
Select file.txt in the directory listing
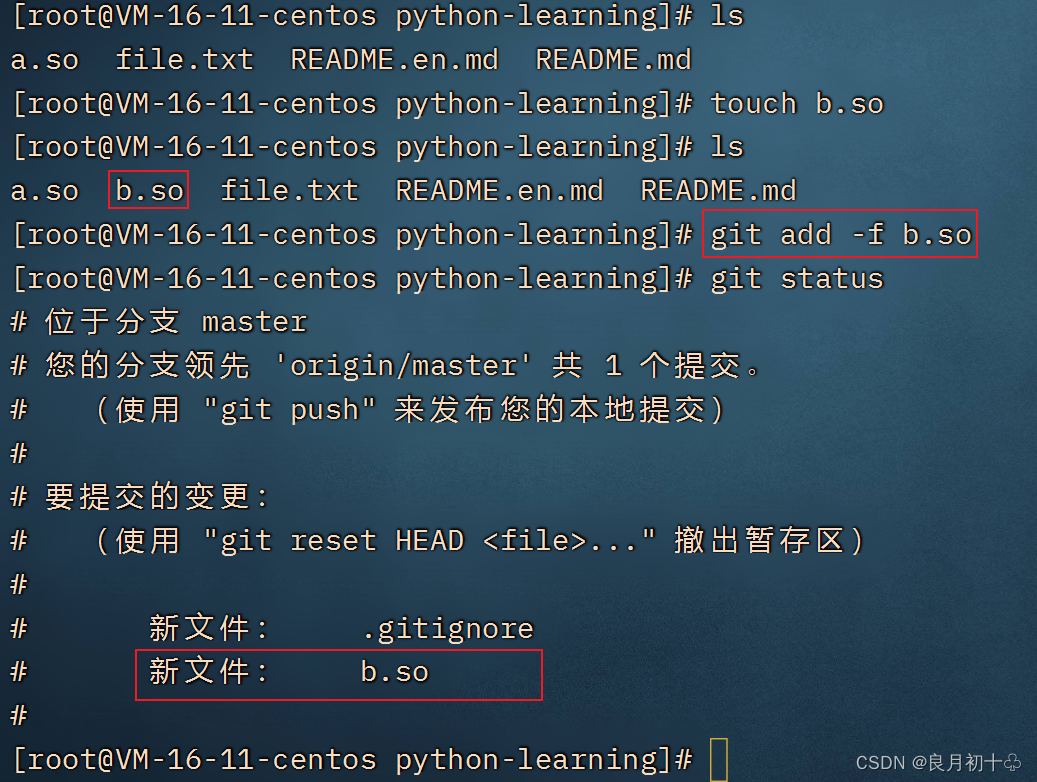click(x=184, y=59)
